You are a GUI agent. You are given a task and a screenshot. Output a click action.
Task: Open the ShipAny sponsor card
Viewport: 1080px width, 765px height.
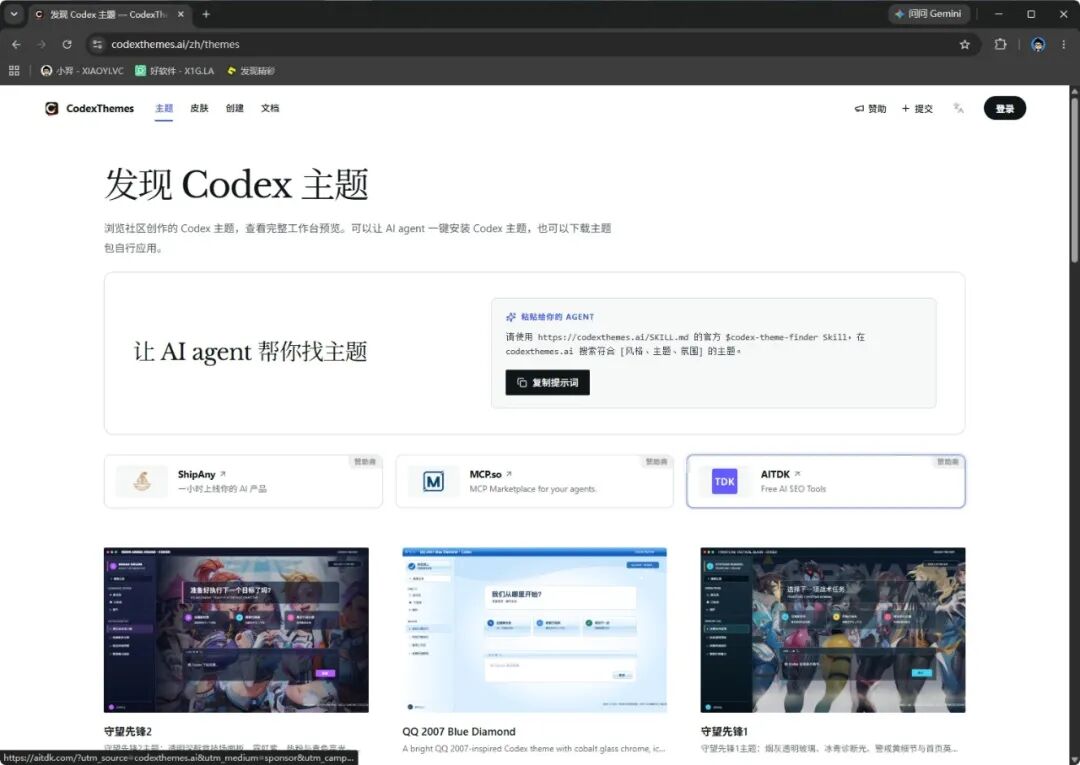(x=243, y=481)
